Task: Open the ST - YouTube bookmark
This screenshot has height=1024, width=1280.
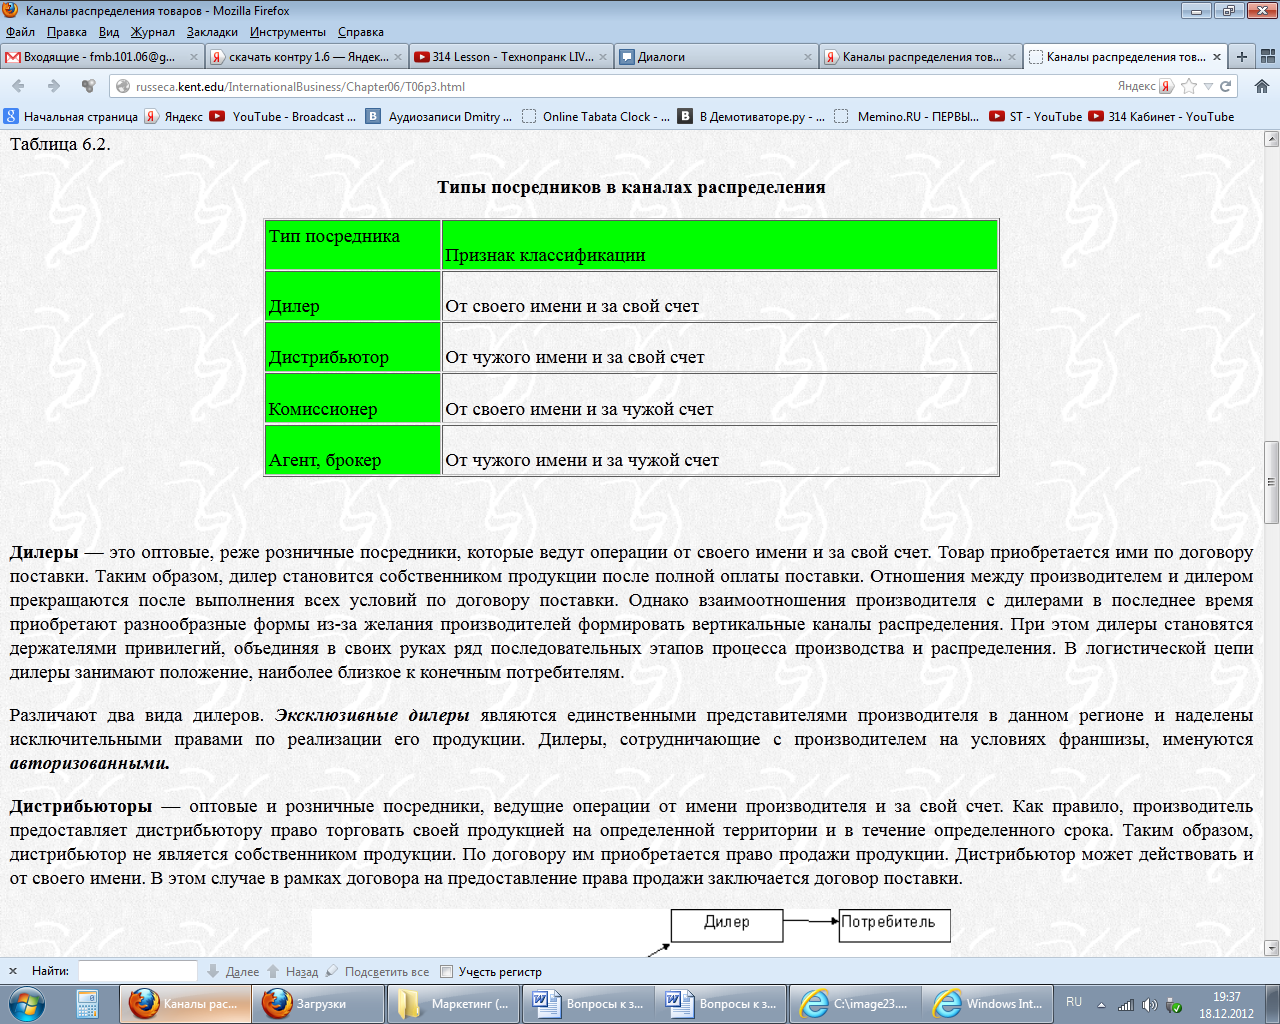Action: 1035,116
